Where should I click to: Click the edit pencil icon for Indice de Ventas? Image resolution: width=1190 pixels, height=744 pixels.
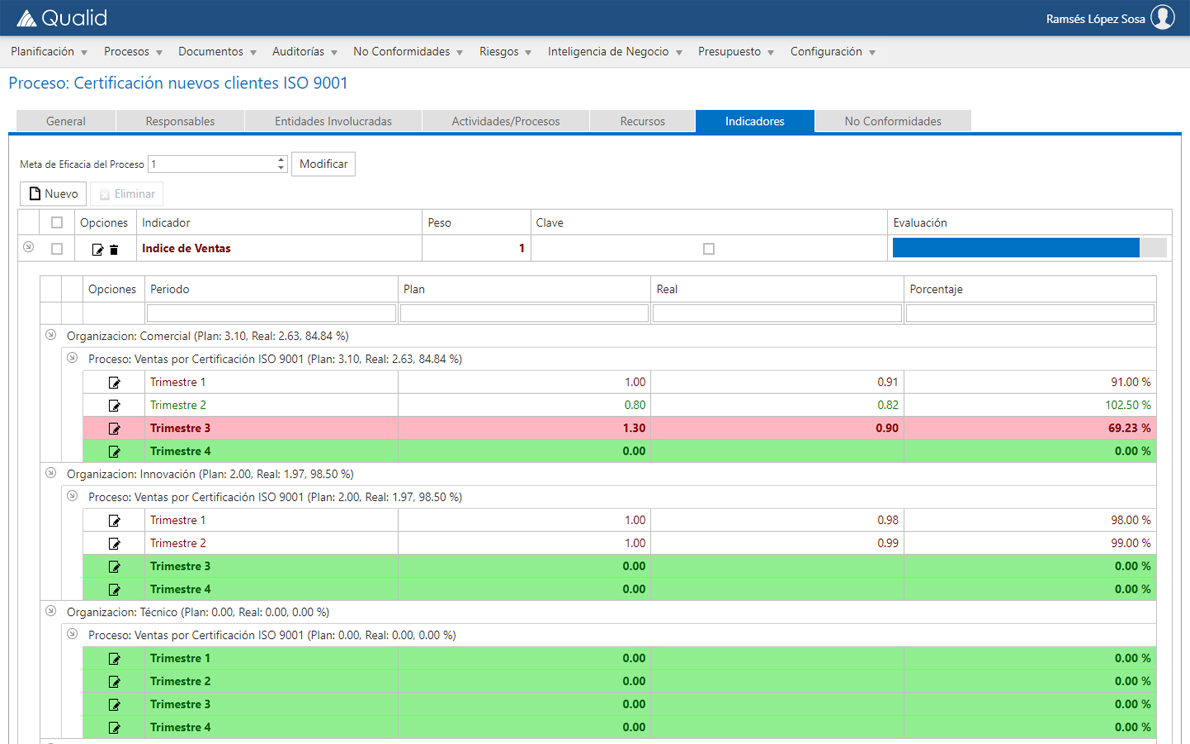pyautogui.click(x=97, y=249)
